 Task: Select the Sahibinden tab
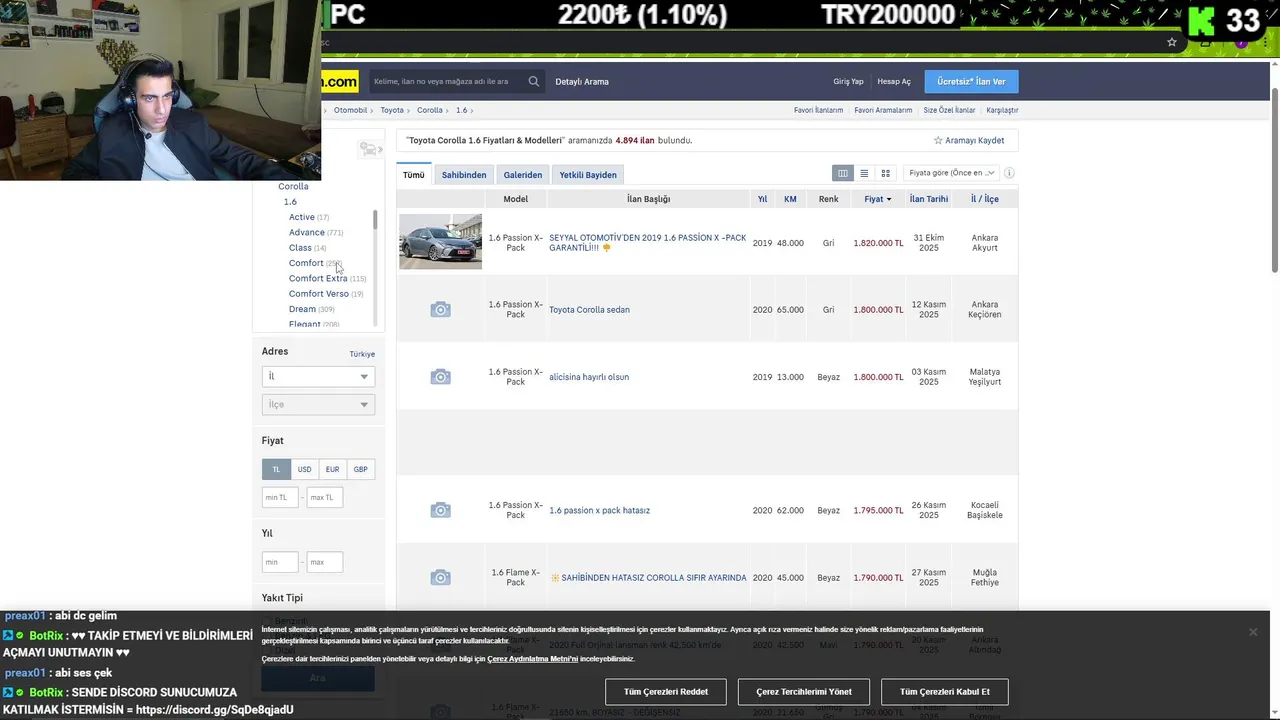pyautogui.click(x=464, y=175)
